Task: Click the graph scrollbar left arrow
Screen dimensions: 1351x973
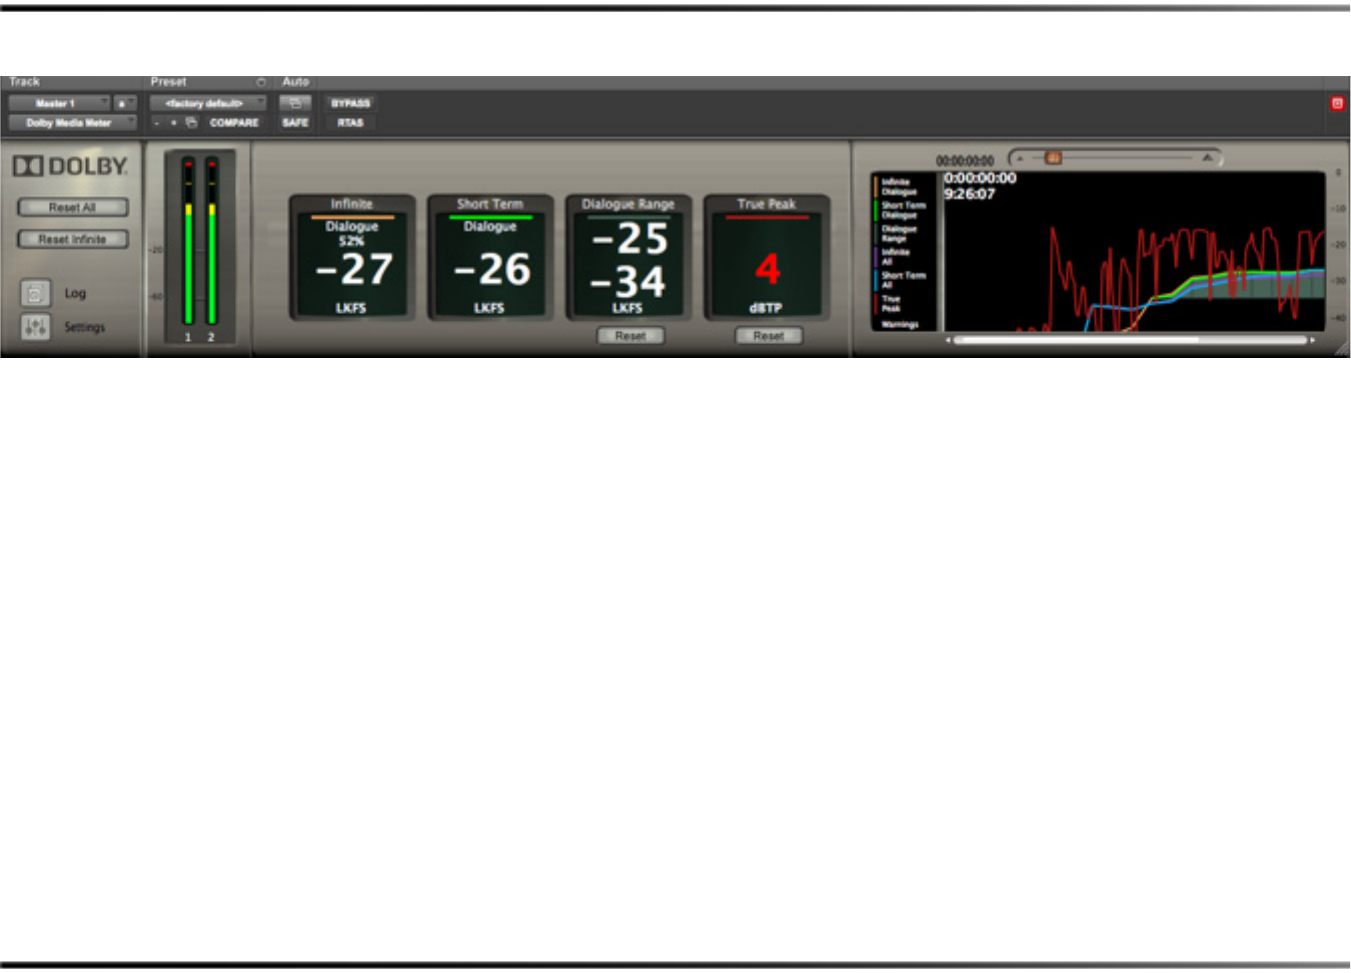Action: tap(948, 340)
